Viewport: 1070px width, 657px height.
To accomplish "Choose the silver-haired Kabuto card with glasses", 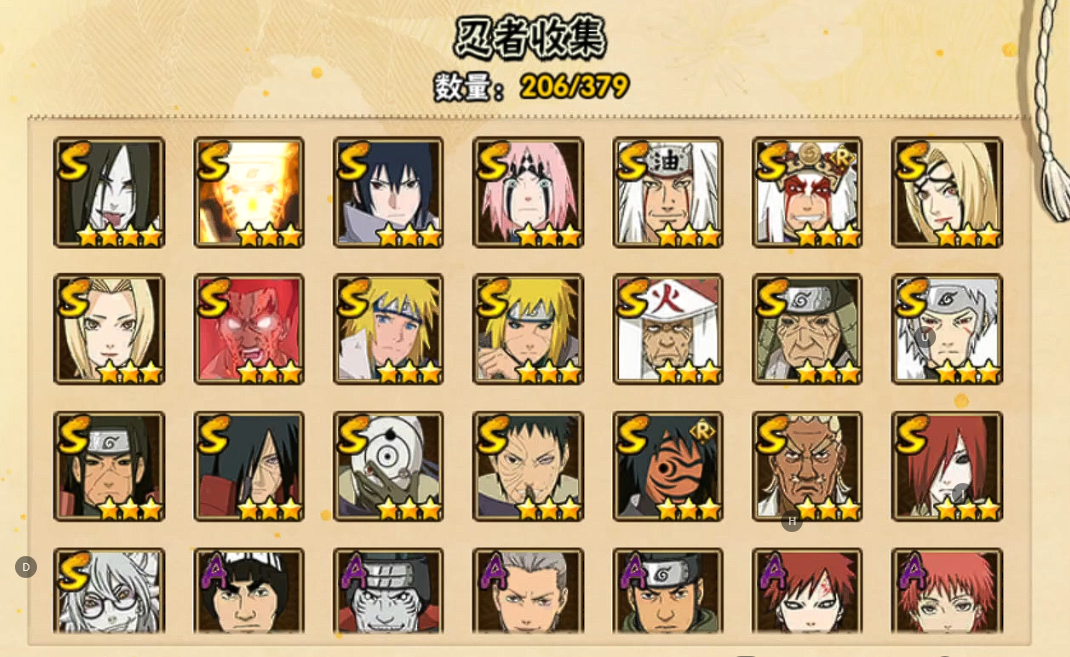I will (x=109, y=591).
